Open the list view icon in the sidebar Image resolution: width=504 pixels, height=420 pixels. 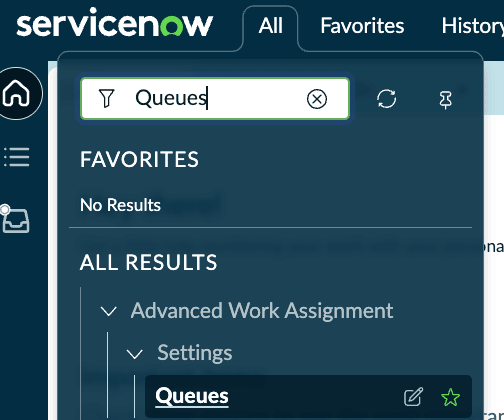click(17, 157)
